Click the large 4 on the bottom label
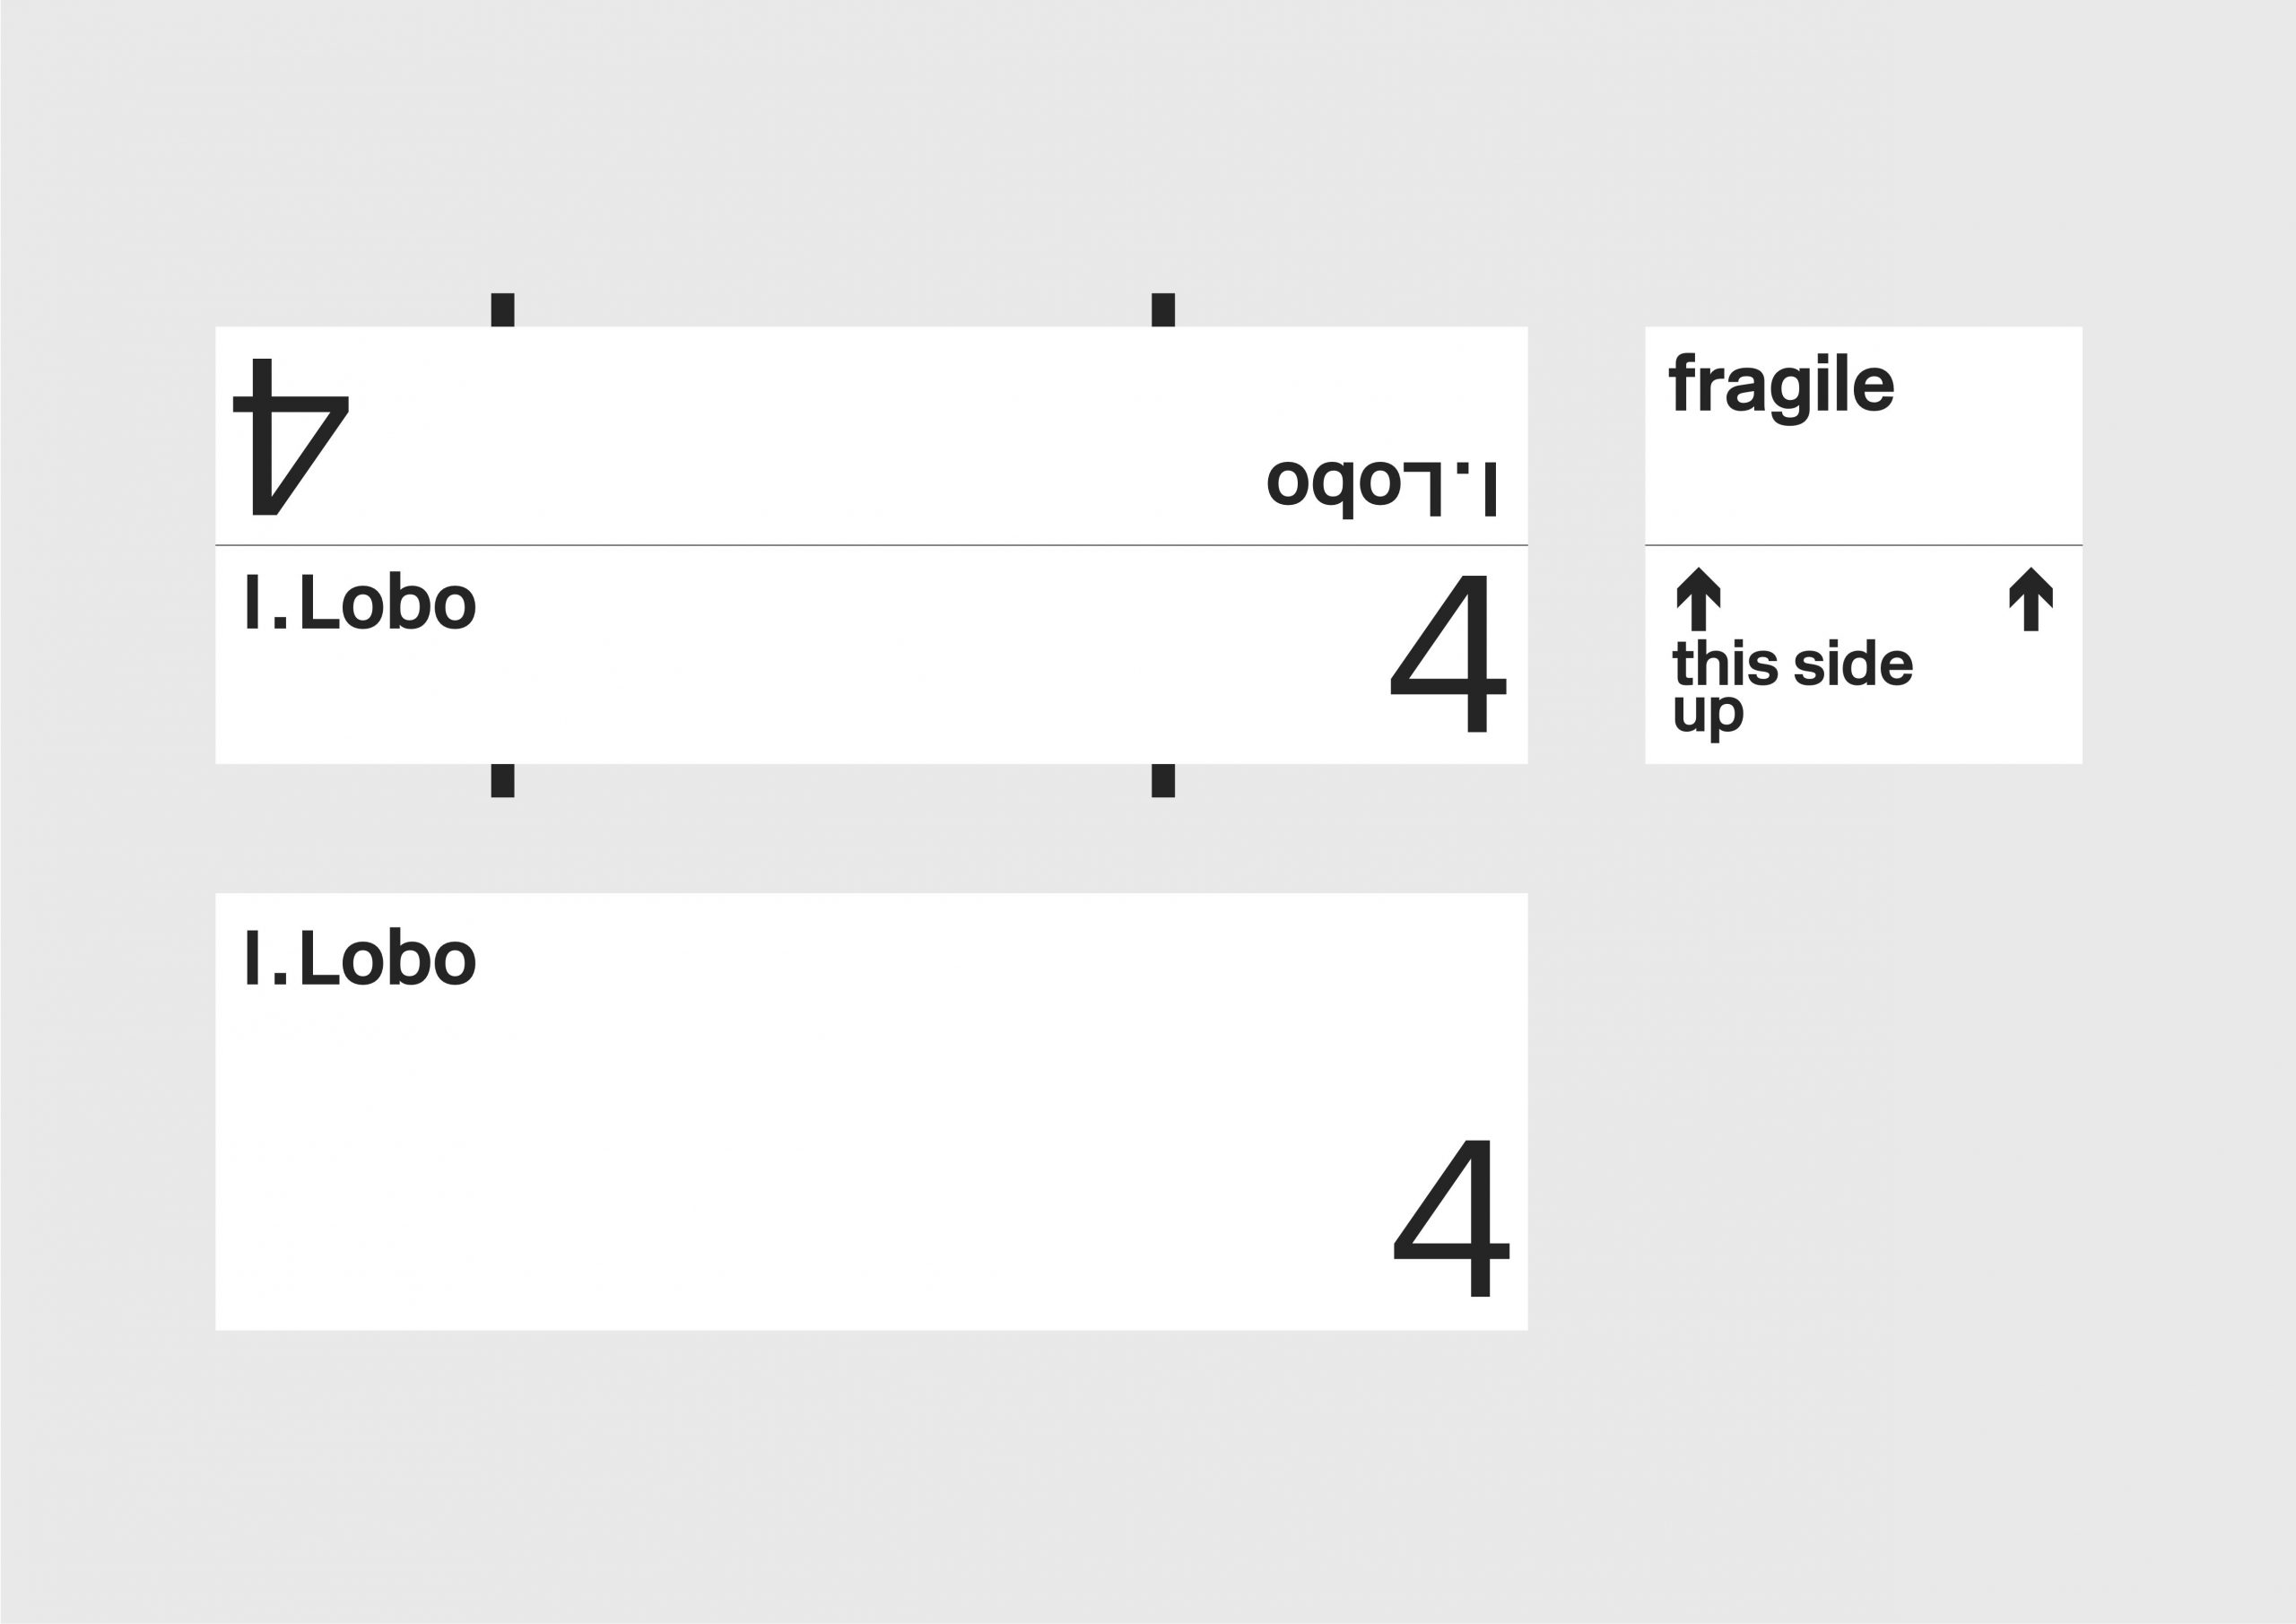 tap(1452, 1218)
